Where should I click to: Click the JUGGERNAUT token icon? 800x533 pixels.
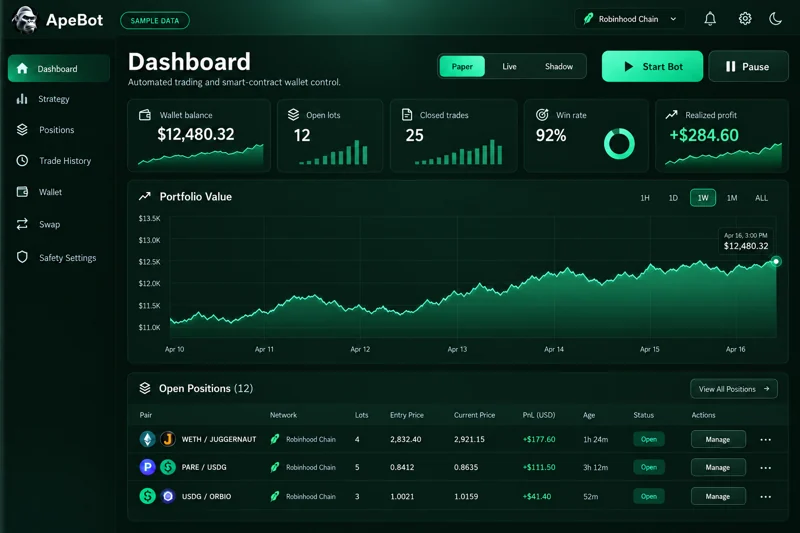[x=168, y=439]
